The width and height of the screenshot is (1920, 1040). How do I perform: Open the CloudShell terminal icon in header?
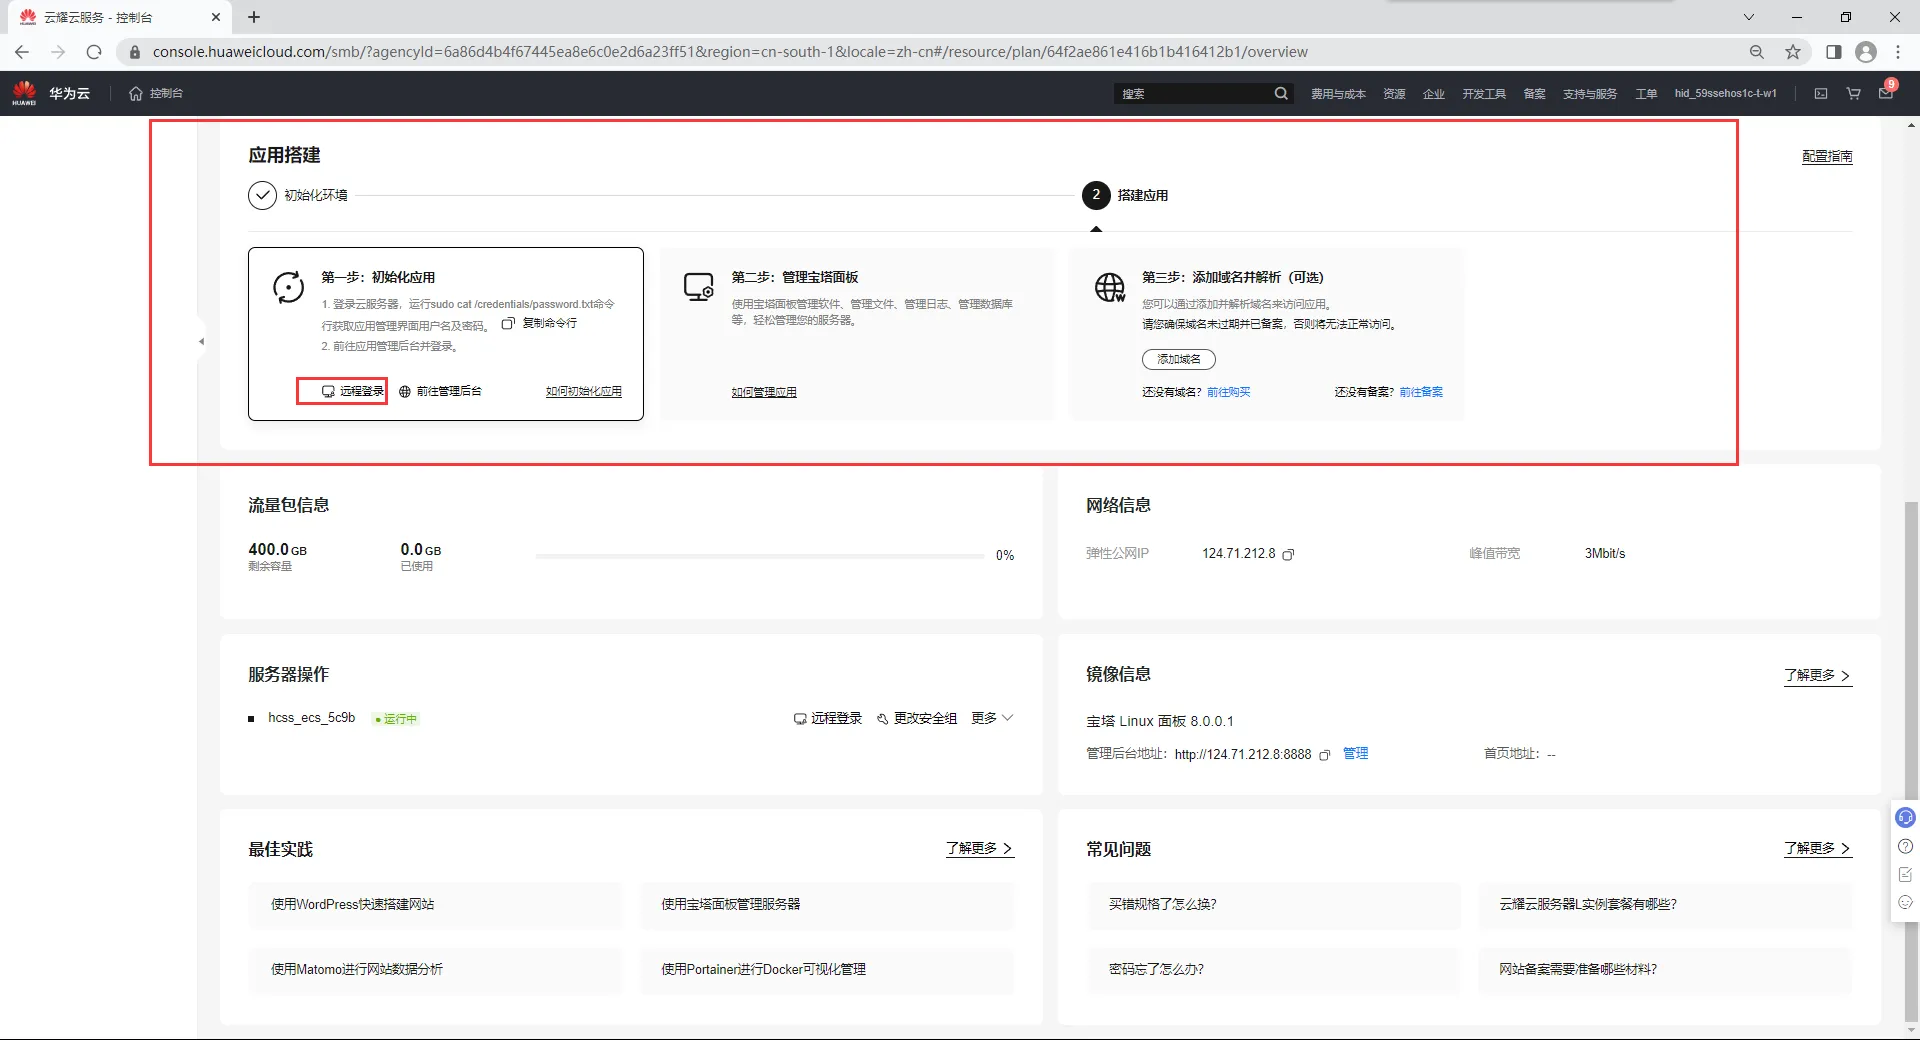[1821, 93]
